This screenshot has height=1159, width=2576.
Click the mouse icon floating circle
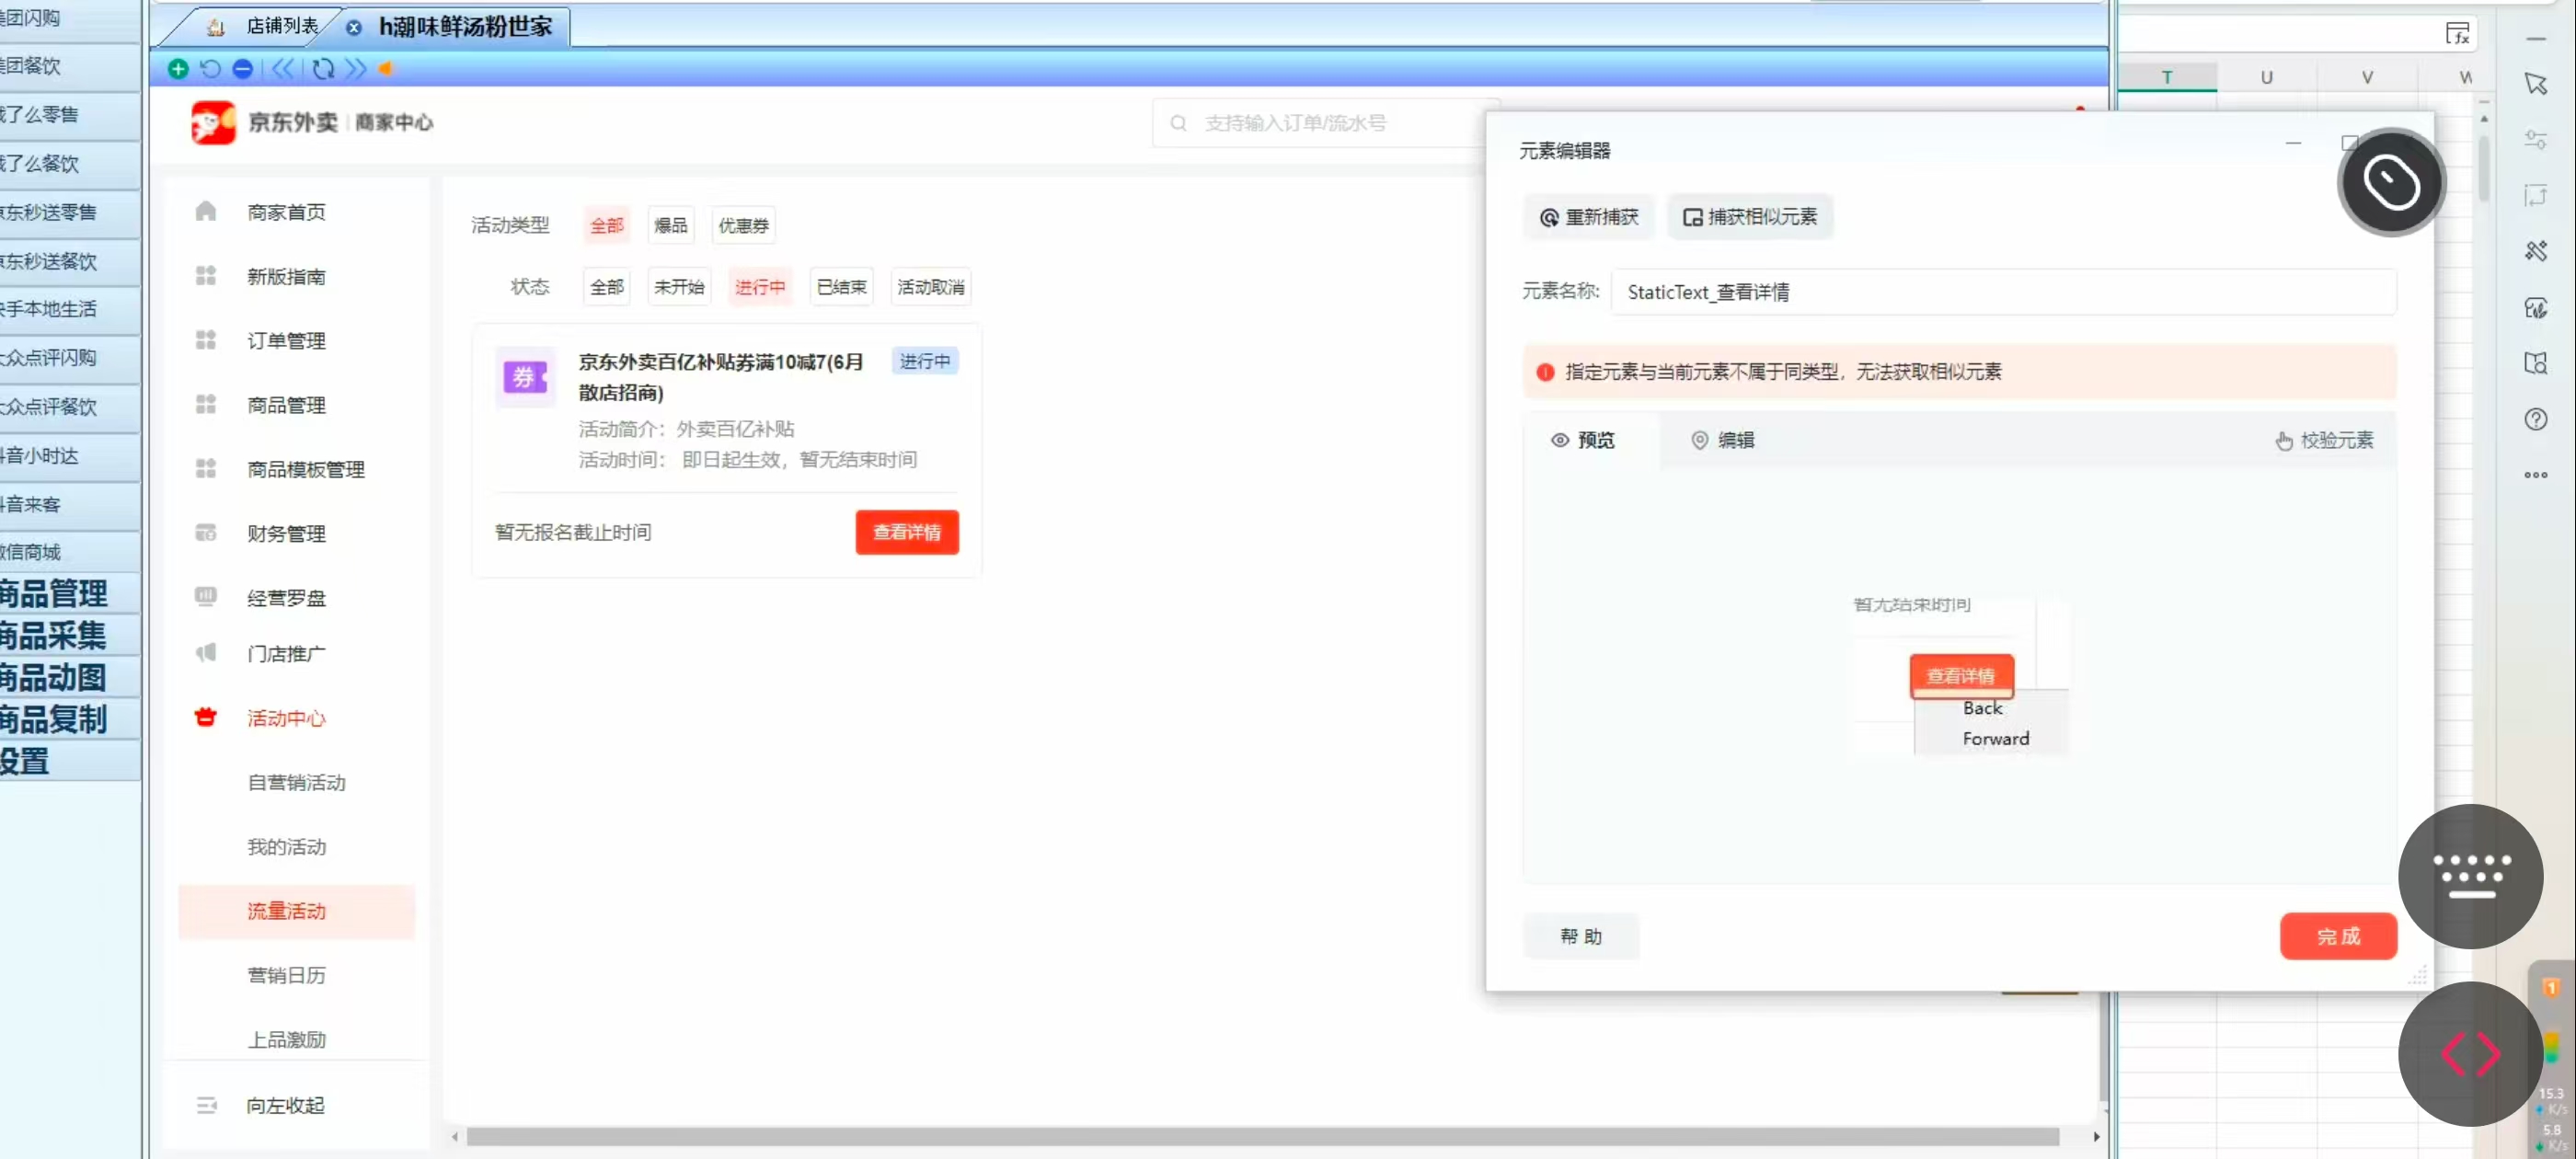tap(2391, 182)
